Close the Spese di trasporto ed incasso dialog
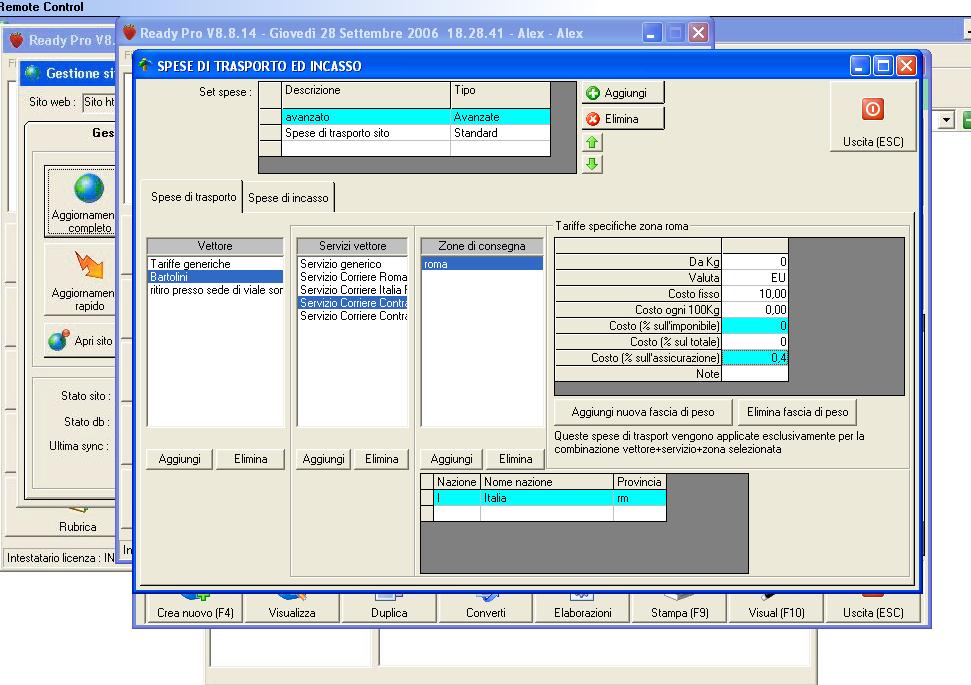This screenshot has width=971, height=685. pos(906,66)
